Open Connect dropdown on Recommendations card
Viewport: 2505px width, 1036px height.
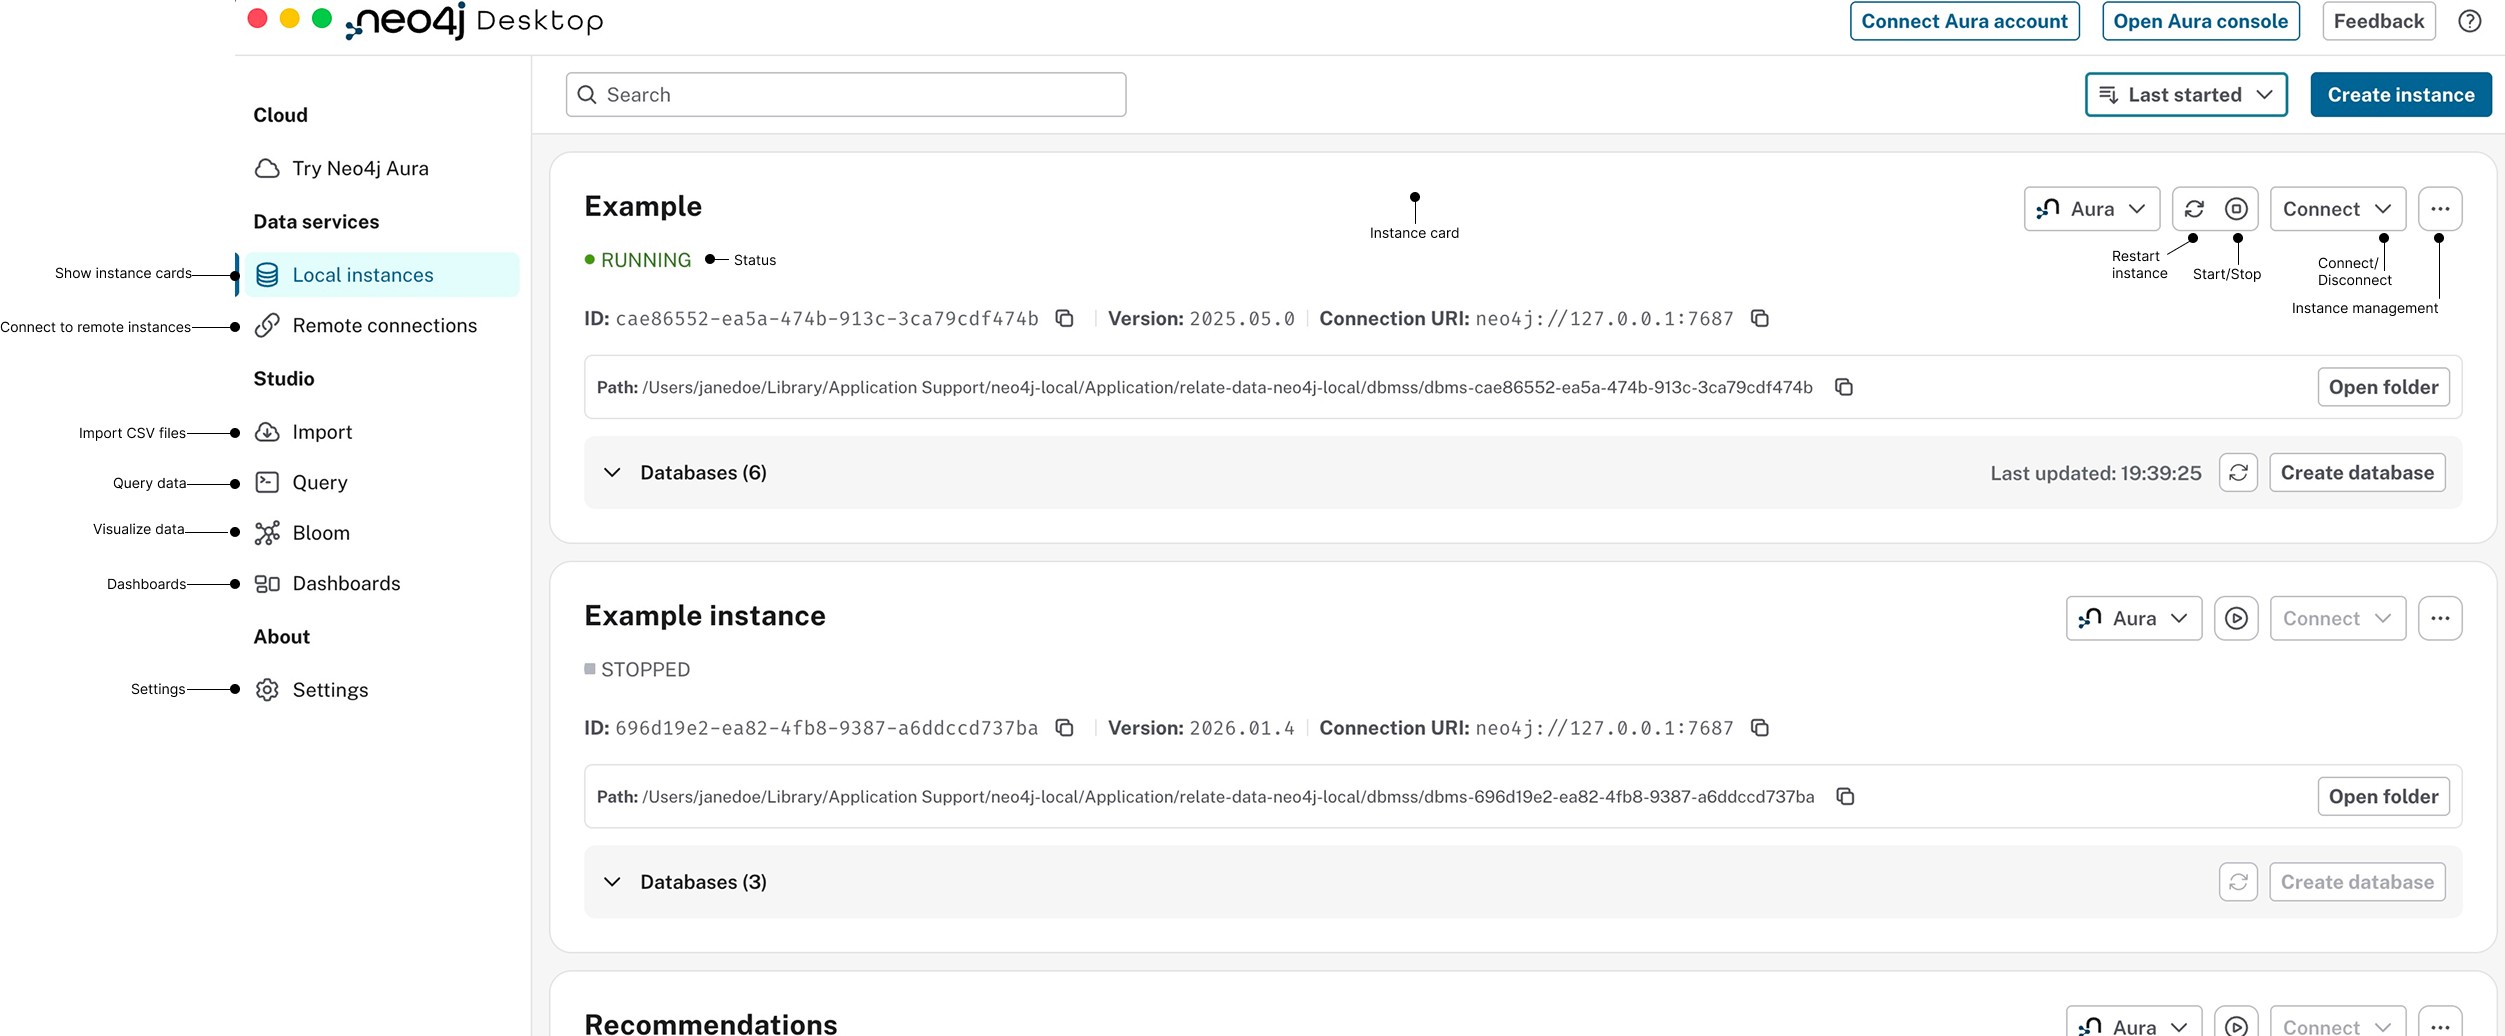coord(2338,1025)
